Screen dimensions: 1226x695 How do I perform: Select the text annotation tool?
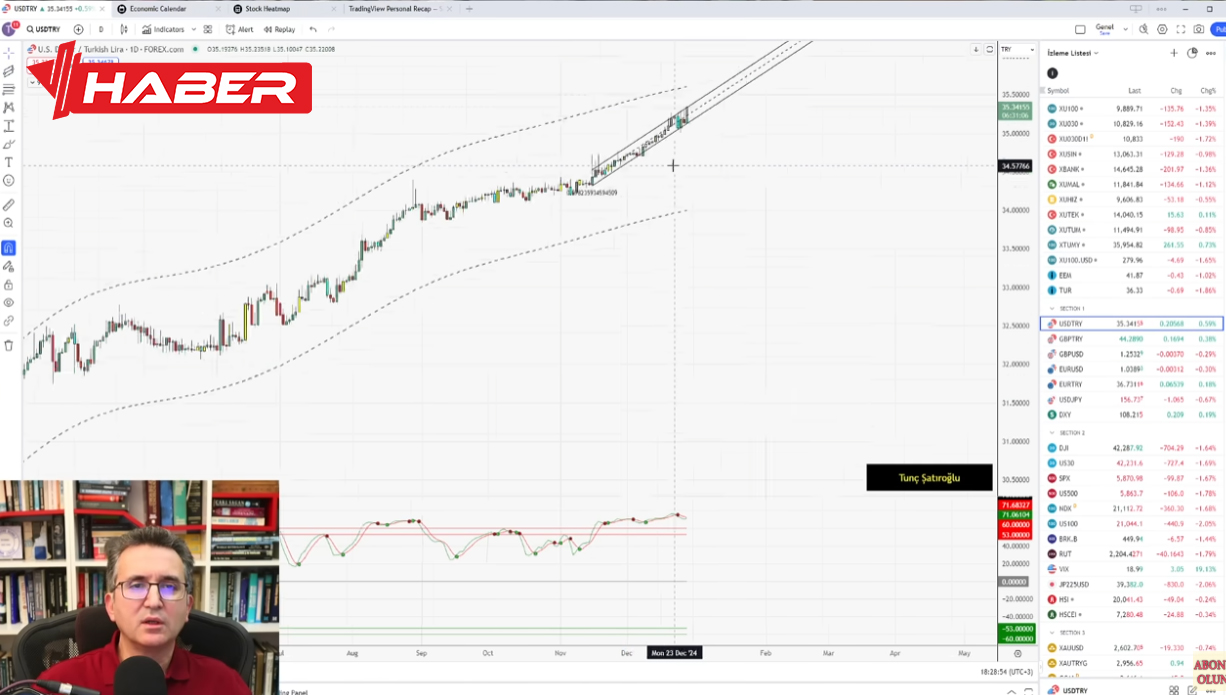pos(9,162)
